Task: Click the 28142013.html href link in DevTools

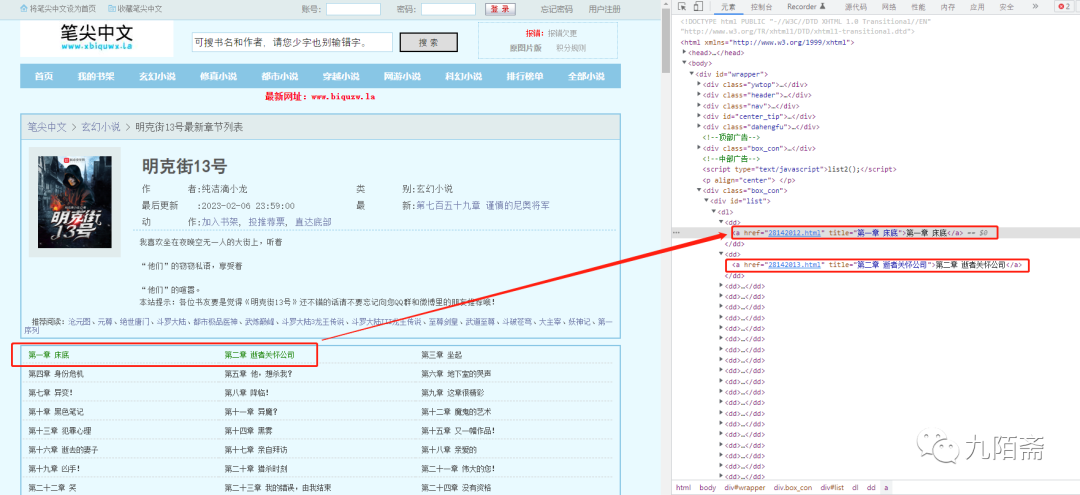Action: coord(794,264)
